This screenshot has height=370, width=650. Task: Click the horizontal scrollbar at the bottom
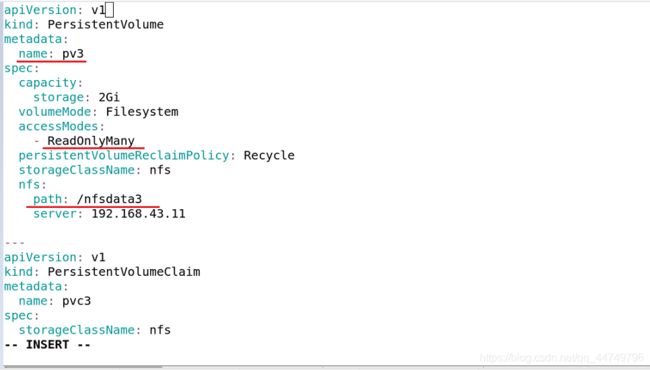pyautogui.click(x=83, y=367)
